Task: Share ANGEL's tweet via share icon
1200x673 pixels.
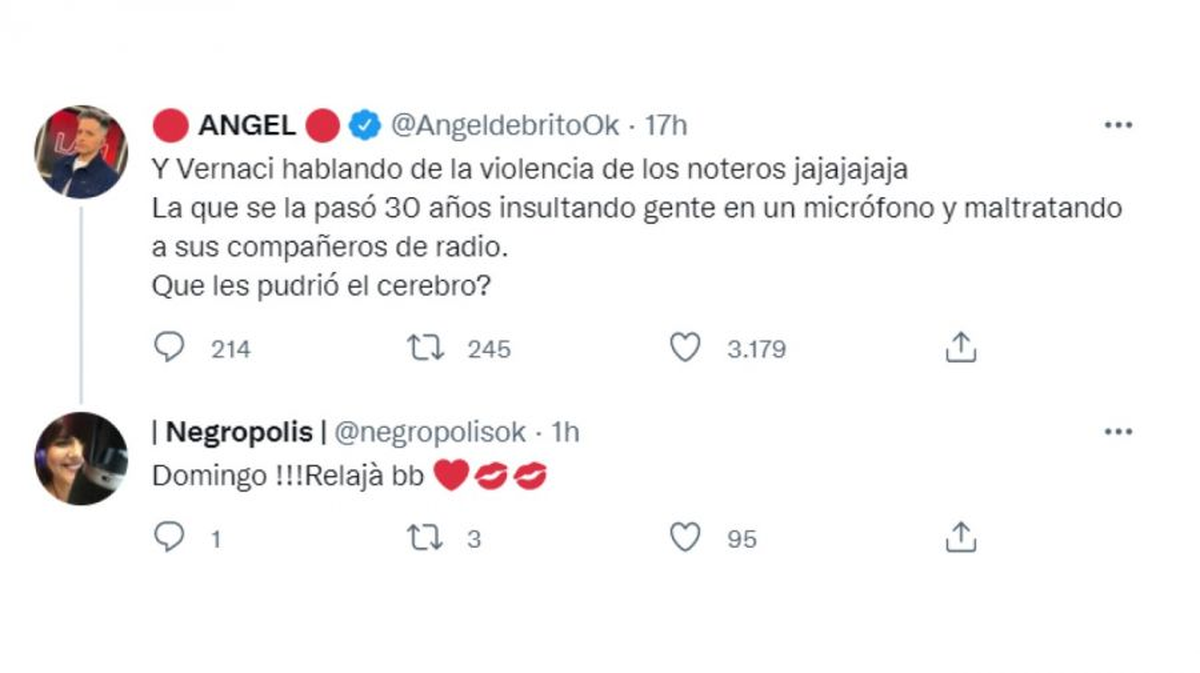Action: [x=960, y=348]
